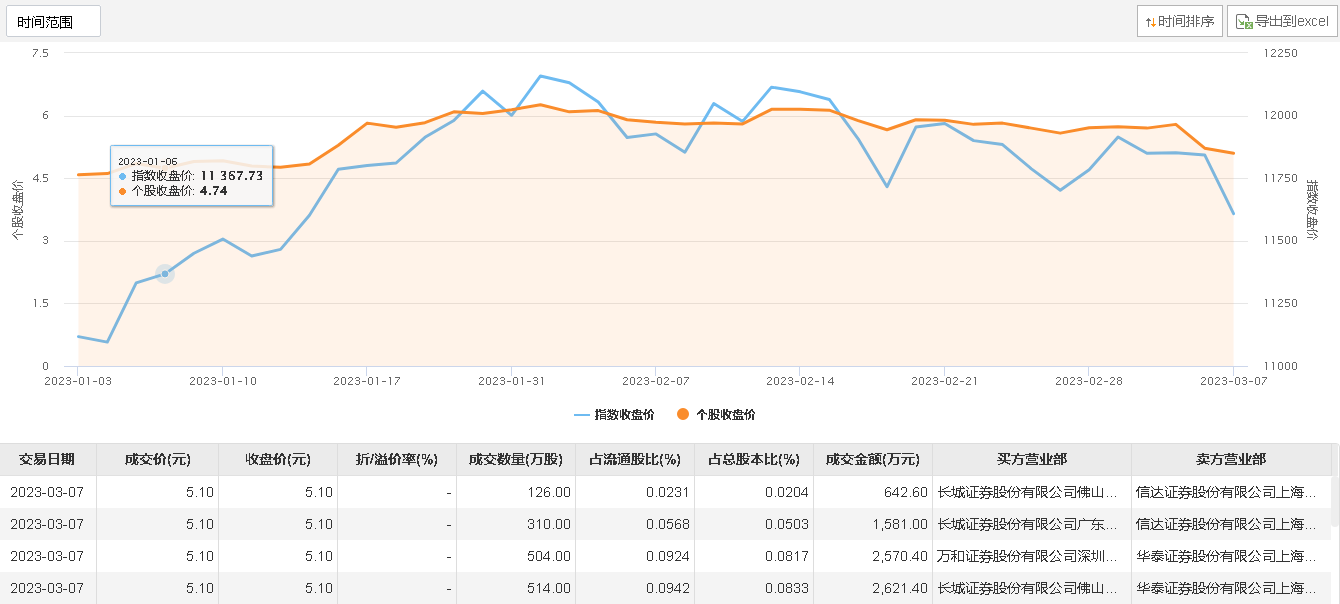Click the 折/溢价率(%) column header
The width and height of the screenshot is (1340, 604).
[x=397, y=459]
